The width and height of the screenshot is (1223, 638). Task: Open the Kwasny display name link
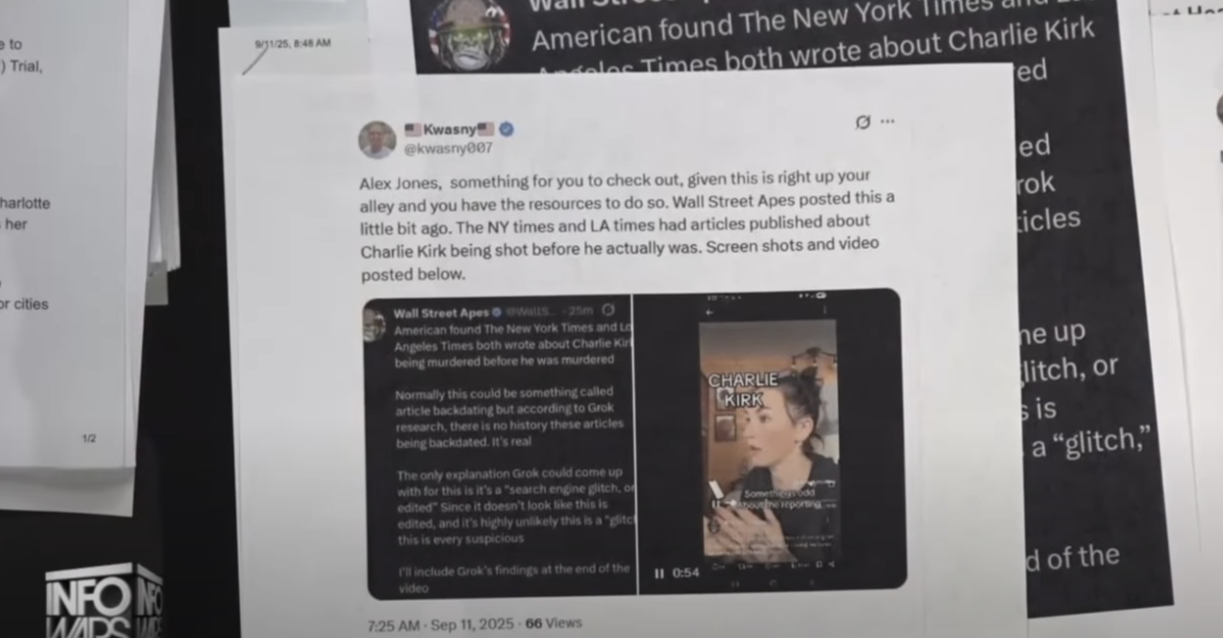449,129
